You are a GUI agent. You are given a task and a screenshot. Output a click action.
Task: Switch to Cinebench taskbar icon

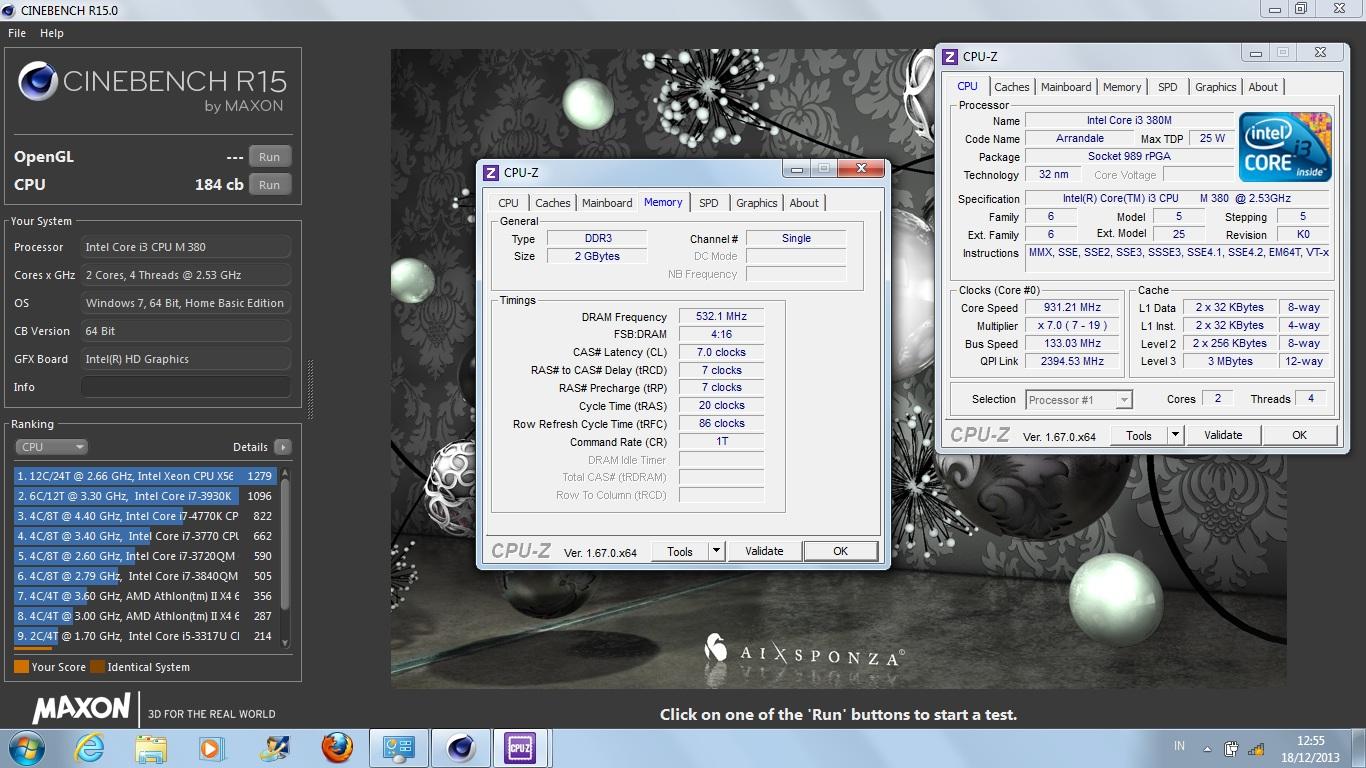461,748
